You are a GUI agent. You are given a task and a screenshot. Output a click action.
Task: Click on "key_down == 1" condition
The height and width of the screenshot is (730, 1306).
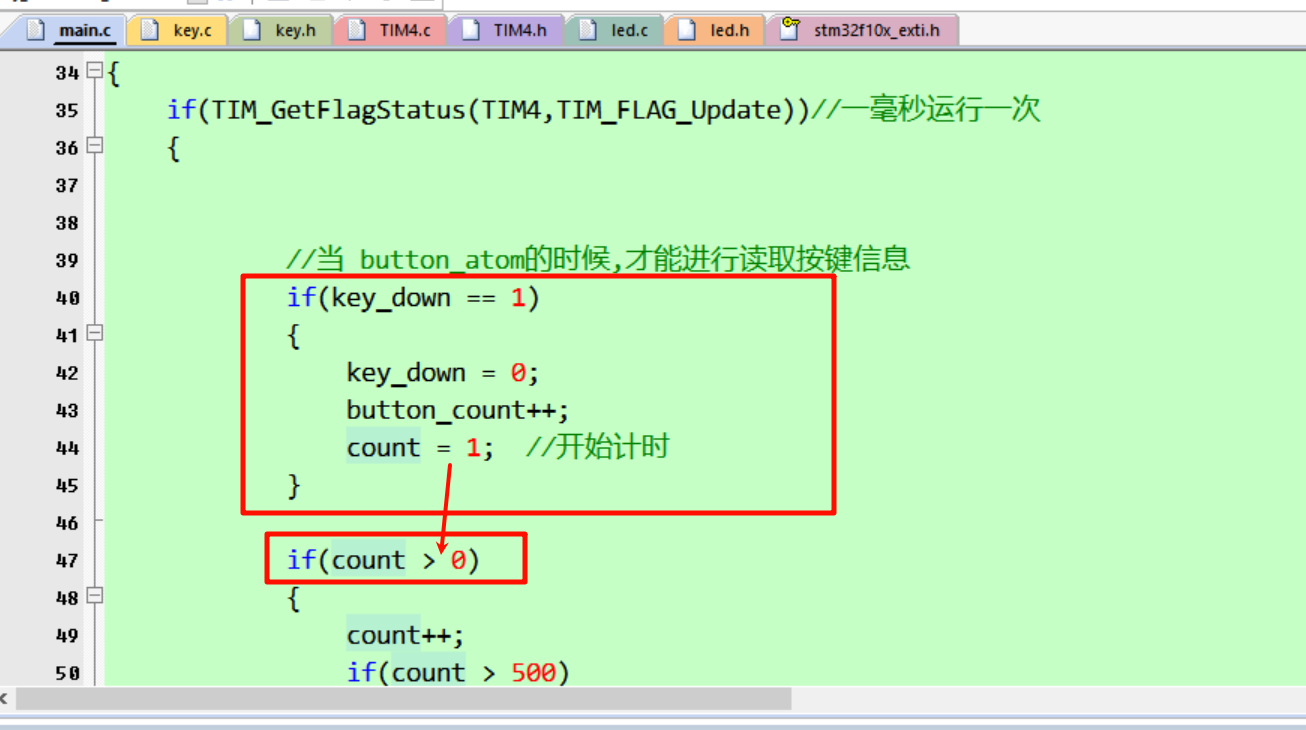click(x=428, y=298)
